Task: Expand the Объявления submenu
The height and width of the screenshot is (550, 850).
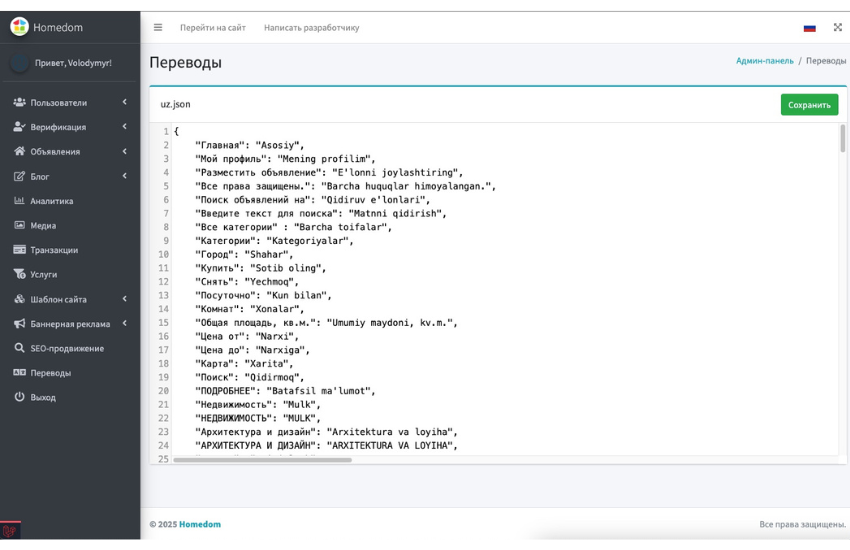Action: tap(124, 151)
